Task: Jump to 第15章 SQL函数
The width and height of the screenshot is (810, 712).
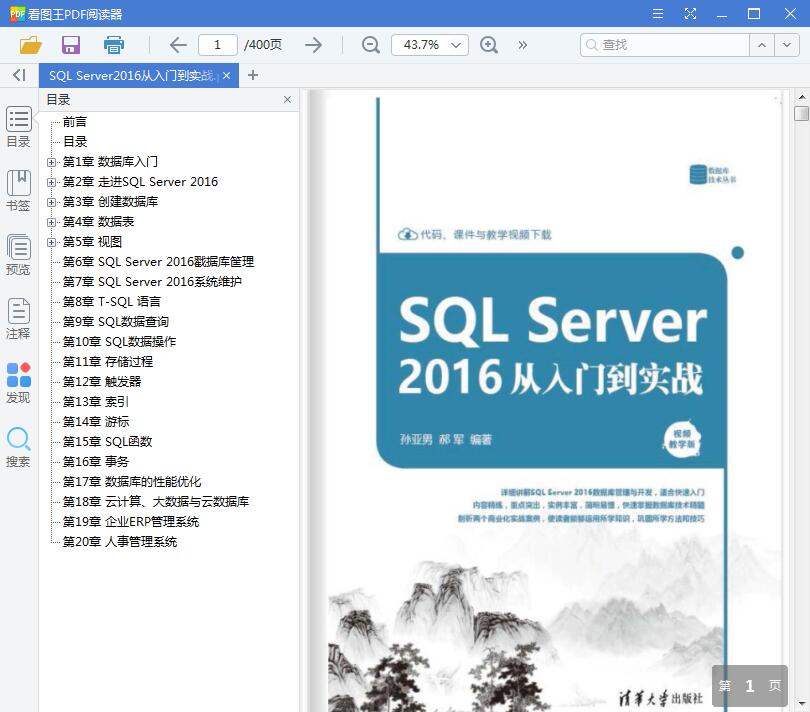Action: 107,442
